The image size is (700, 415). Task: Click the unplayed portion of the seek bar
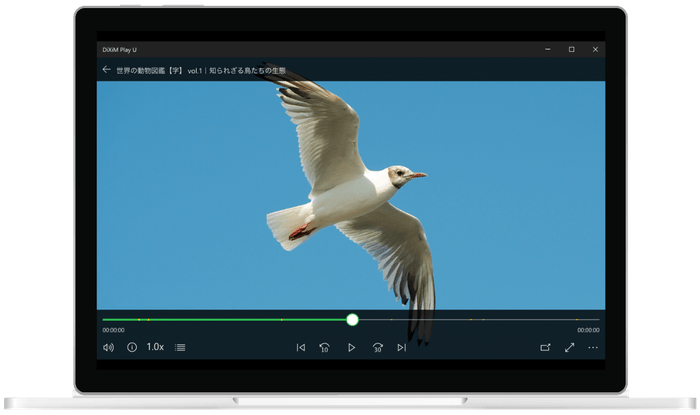point(480,319)
